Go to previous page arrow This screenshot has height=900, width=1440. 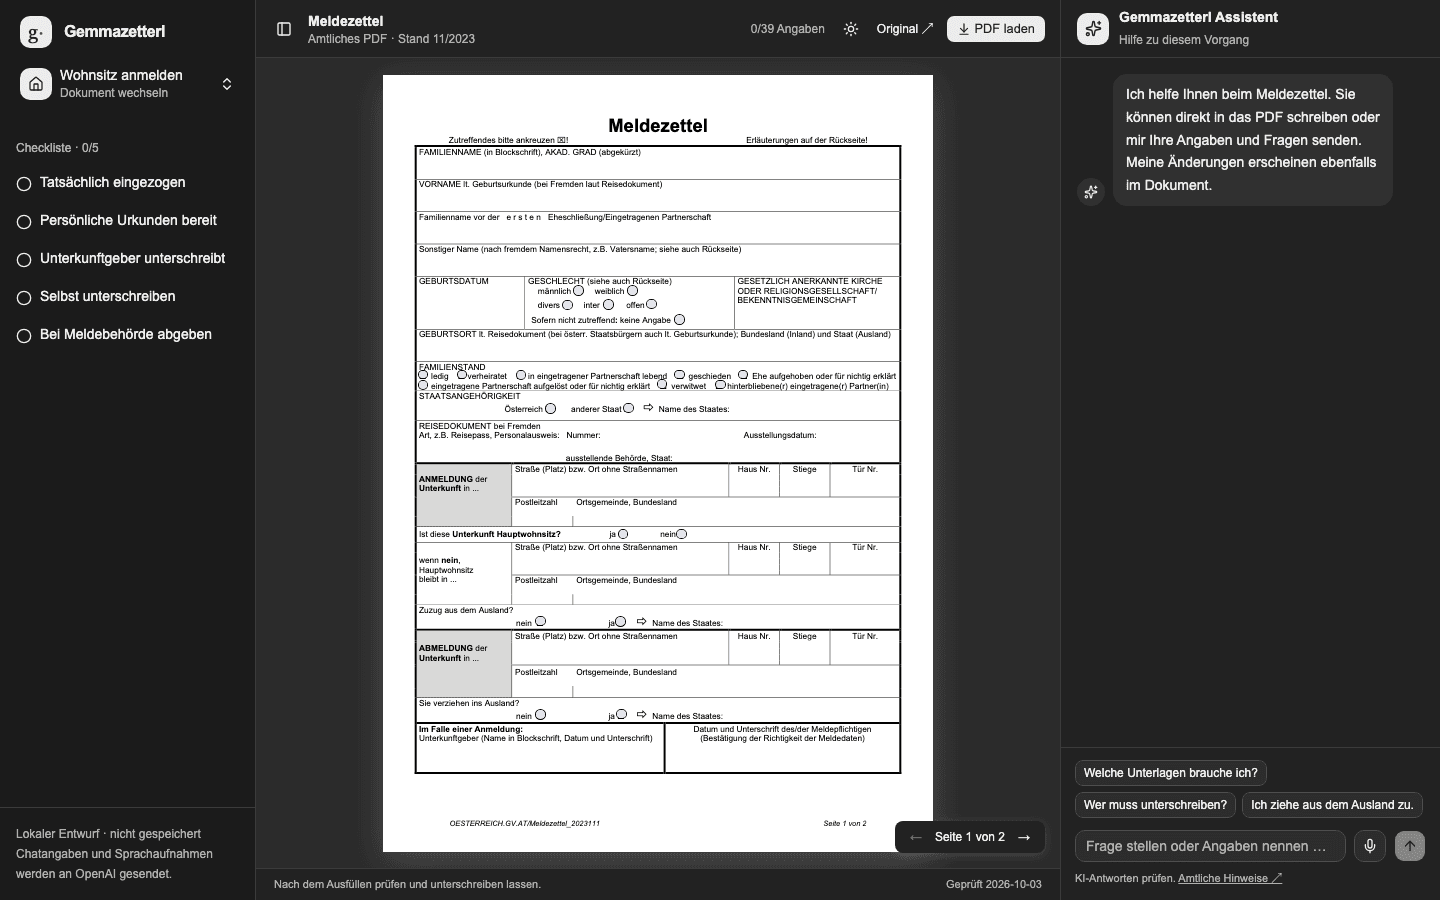916,837
